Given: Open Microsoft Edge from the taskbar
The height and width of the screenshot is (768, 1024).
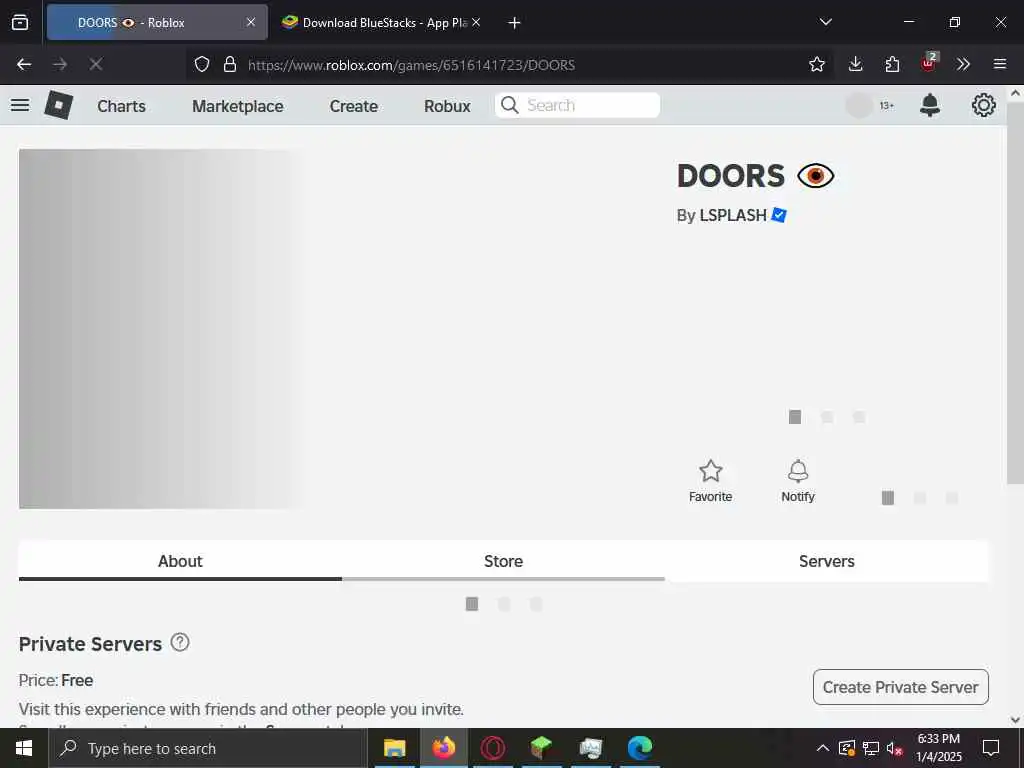Looking at the screenshot, I should coord(640,748).
